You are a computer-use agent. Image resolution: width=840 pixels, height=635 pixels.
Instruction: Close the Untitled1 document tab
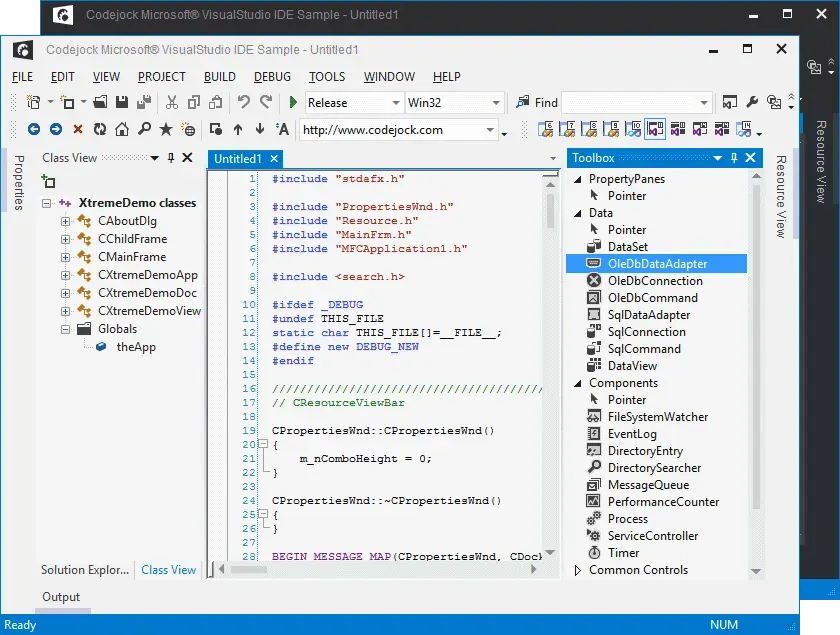(274, 159)
